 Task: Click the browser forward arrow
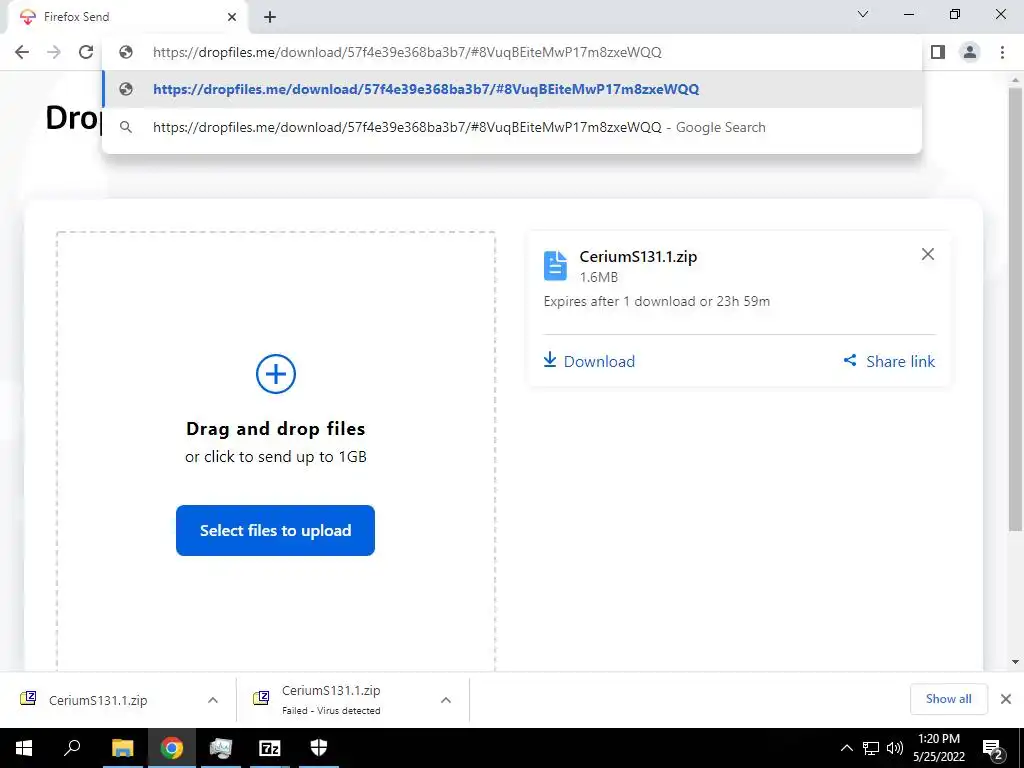point(54,52)
